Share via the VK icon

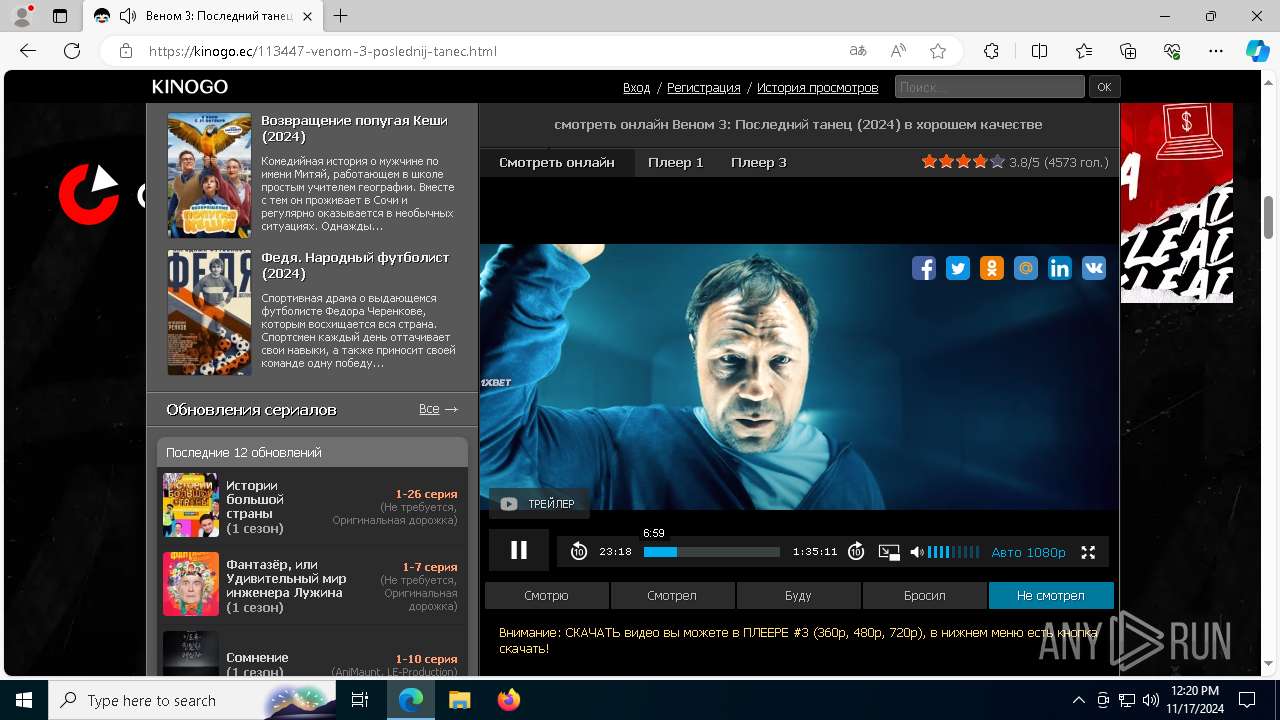tap(1094, 268)
